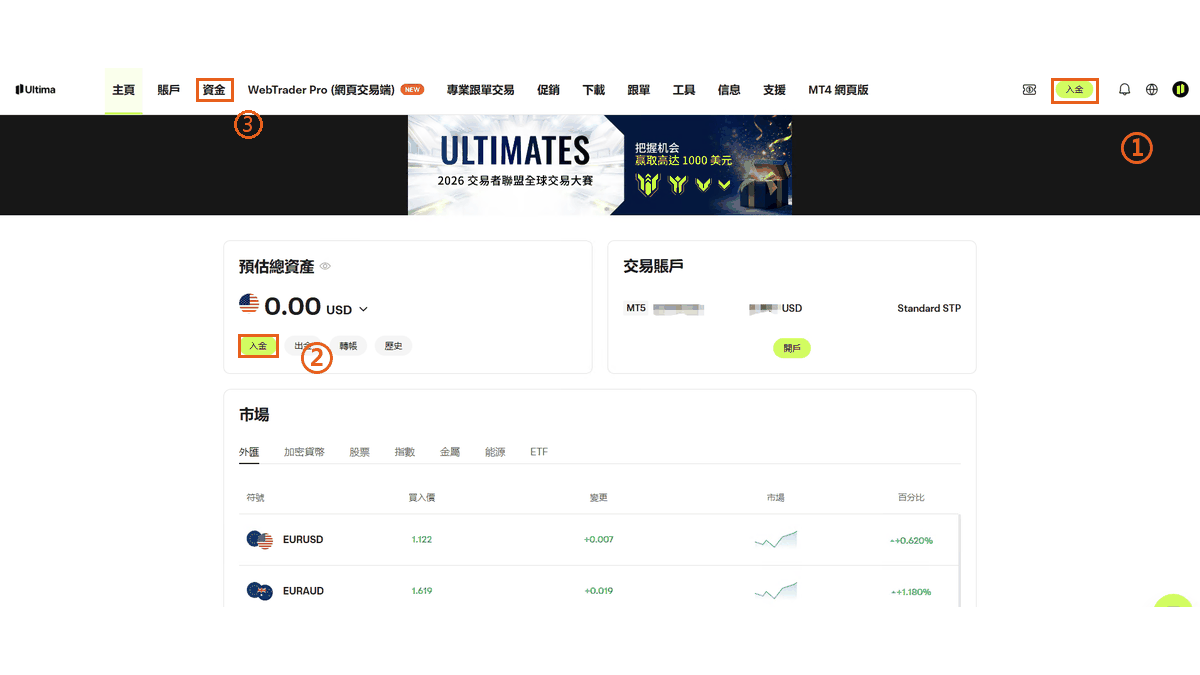Image resolution: width=1200 pixels, height=675 pixels.
Task: Open the user profile avatar
Action: pyautogui.click(x=1180, y=90)
